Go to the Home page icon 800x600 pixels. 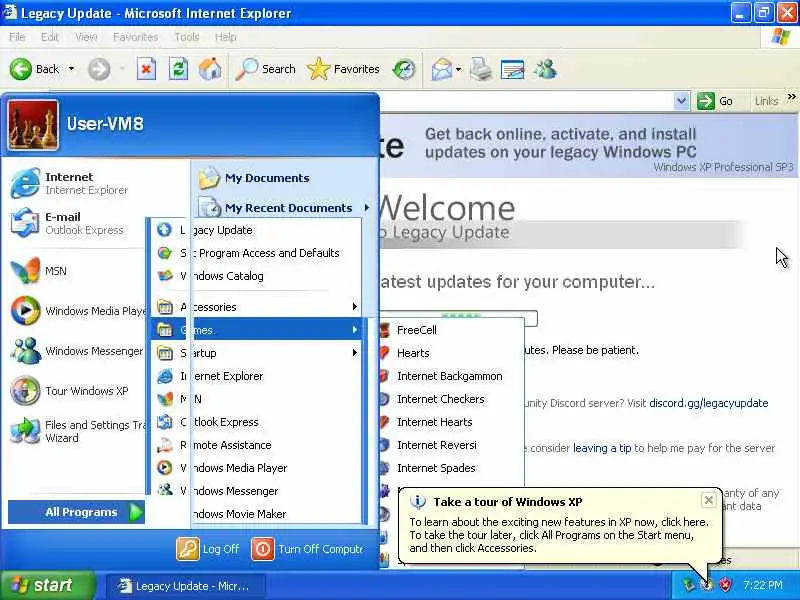(210, 69)
